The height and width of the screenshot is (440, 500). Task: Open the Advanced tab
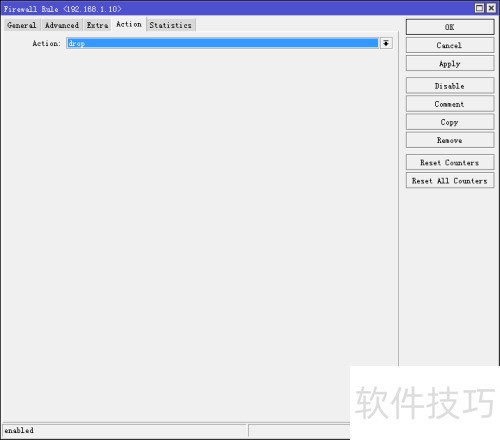[x=62, y=25]
